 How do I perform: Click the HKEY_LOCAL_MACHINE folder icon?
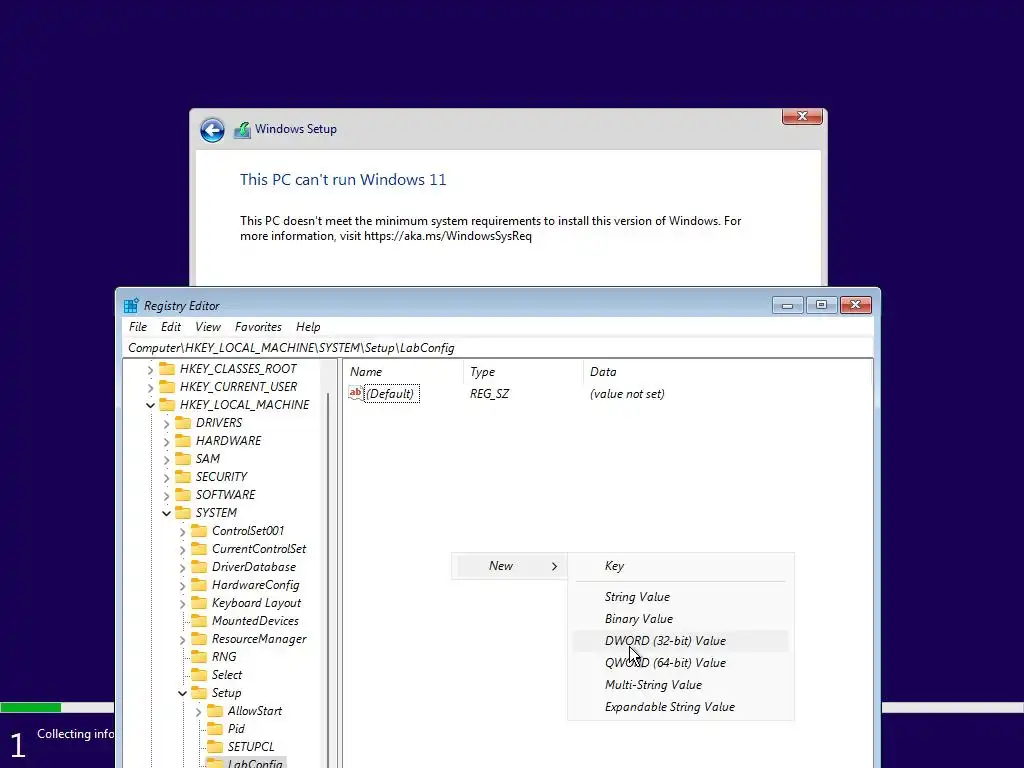[x=167, y=405]
